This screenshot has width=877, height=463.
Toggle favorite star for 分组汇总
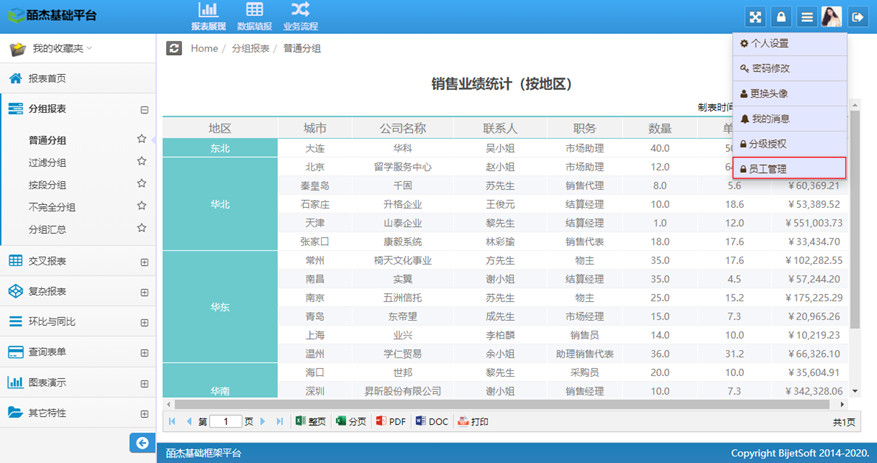click(142, 229)
